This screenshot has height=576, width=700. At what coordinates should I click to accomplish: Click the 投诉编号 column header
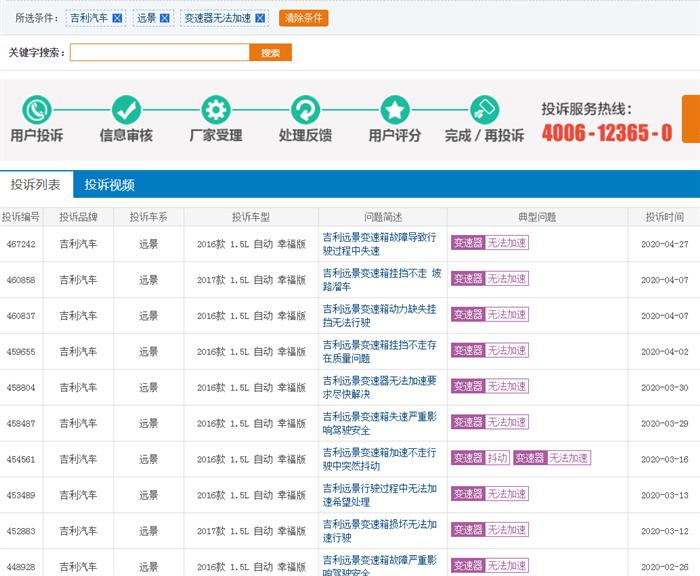(x=21, y=217)
